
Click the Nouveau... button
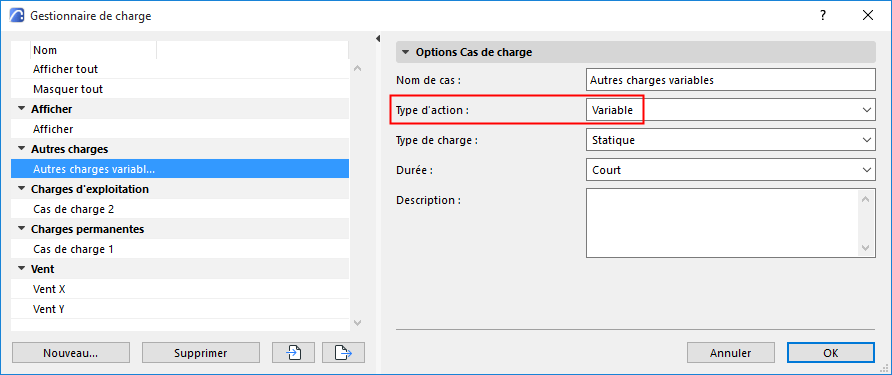[x=71, y=353]
